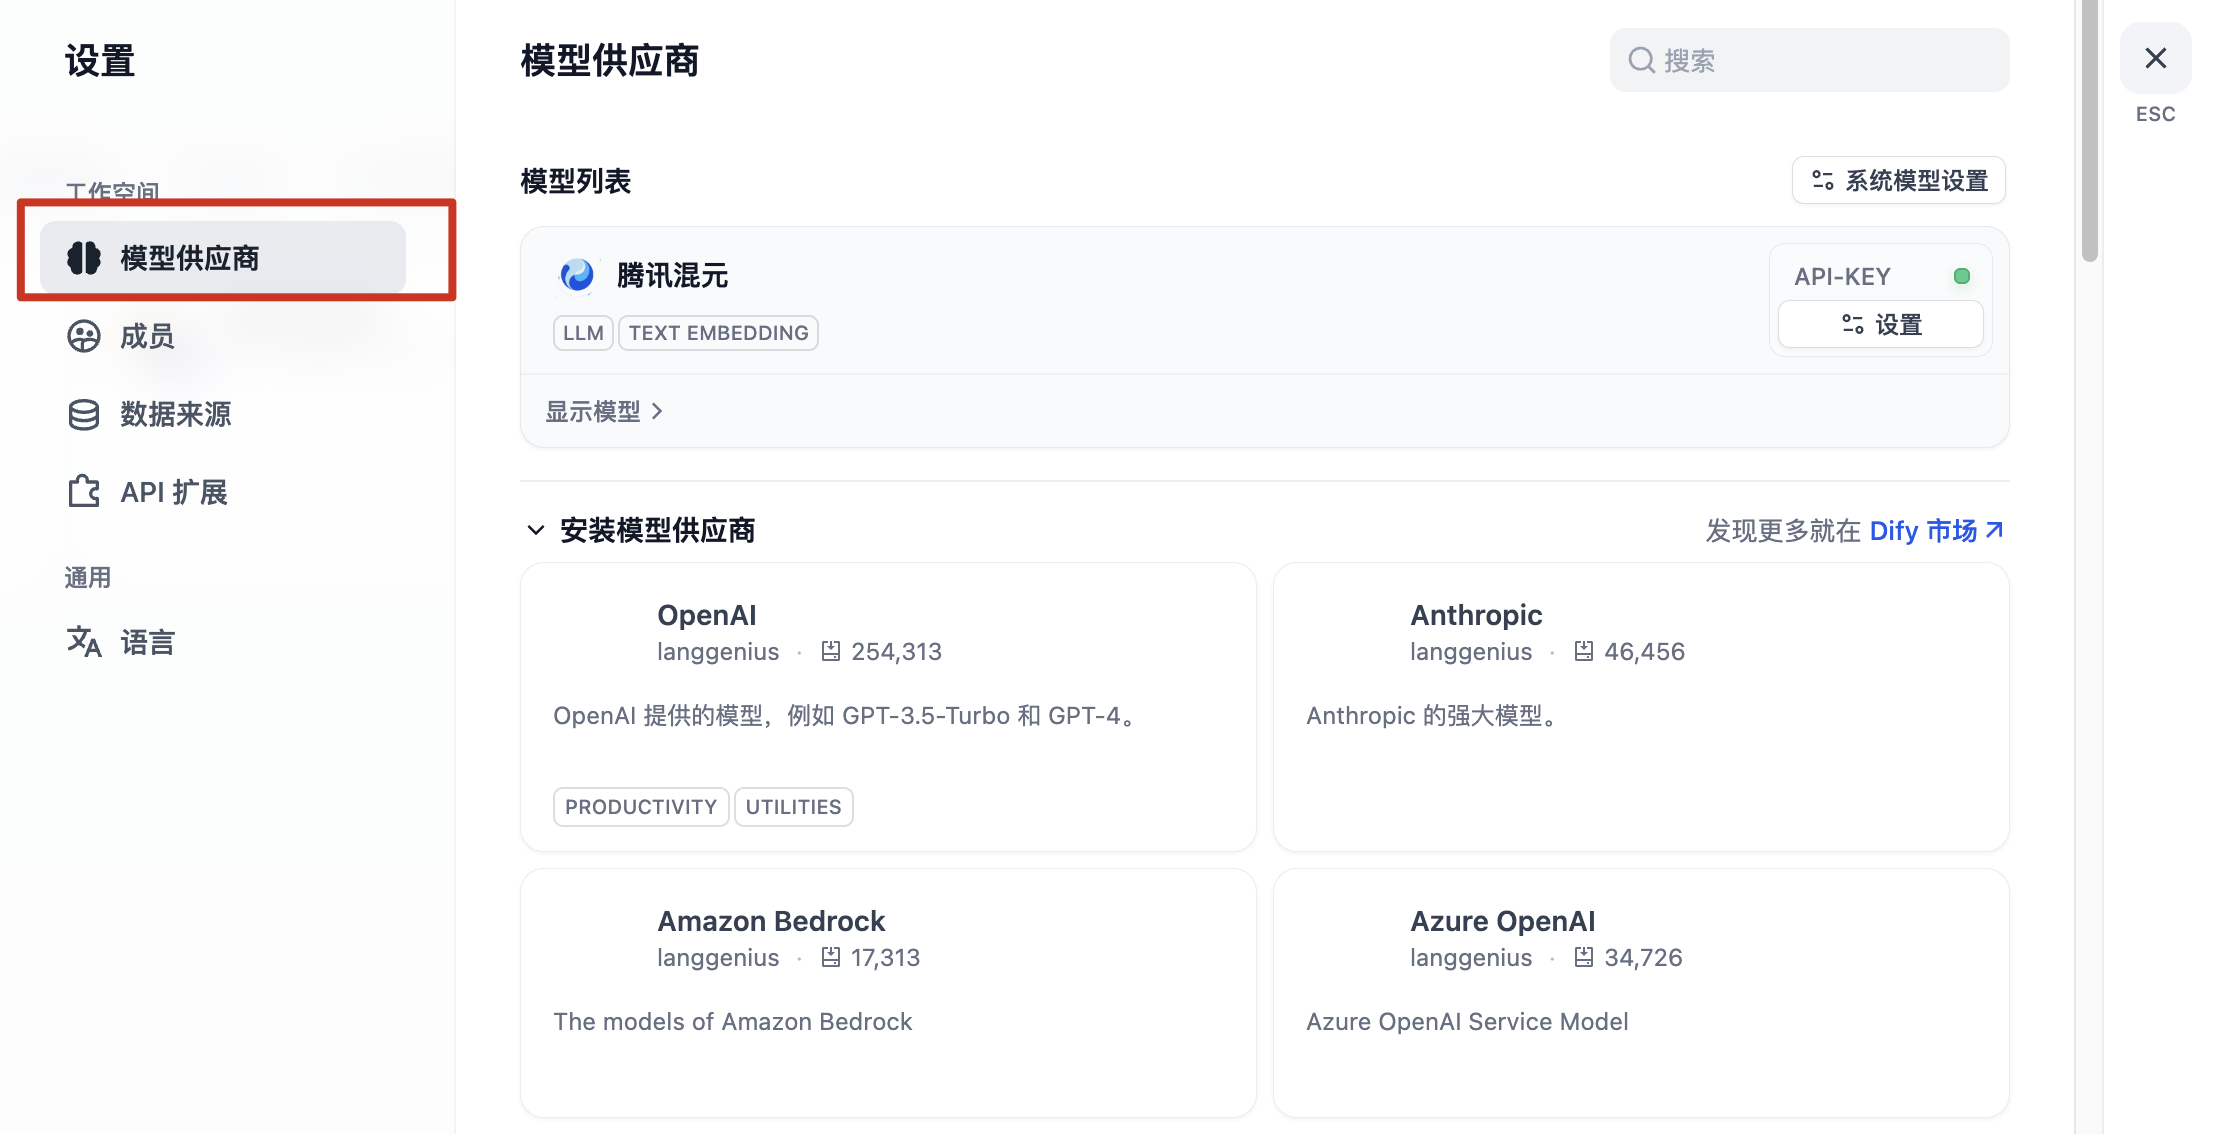This screenshot has height=1134, width=2238.
Task: Switch to 语言 settings section
Action: click(146, 641)
